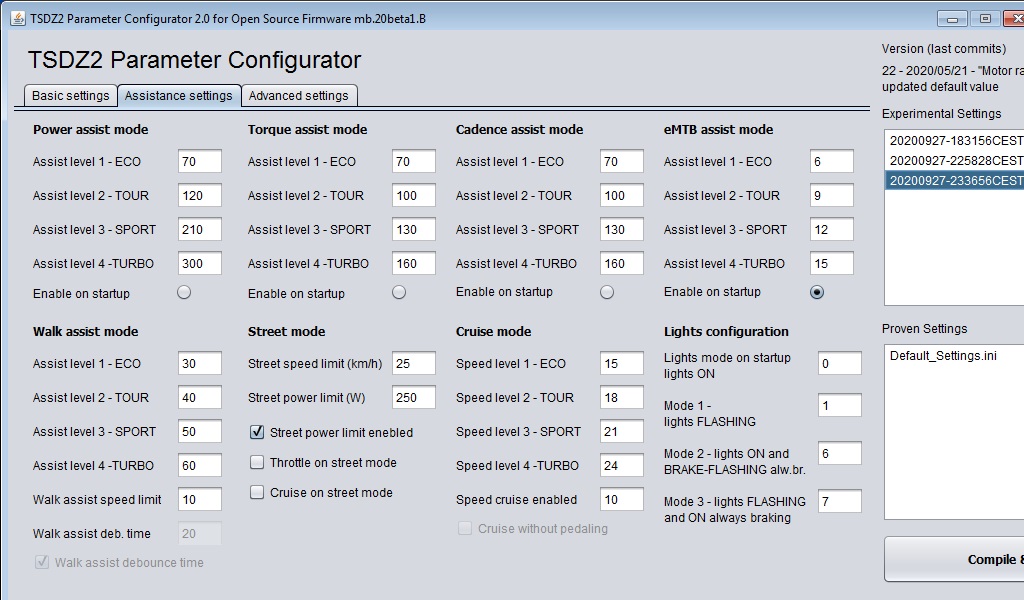The height and width of the screenshot is (600, 1024).
Task: Edit Power assist level 3 SPORT field
Action: 200,229
